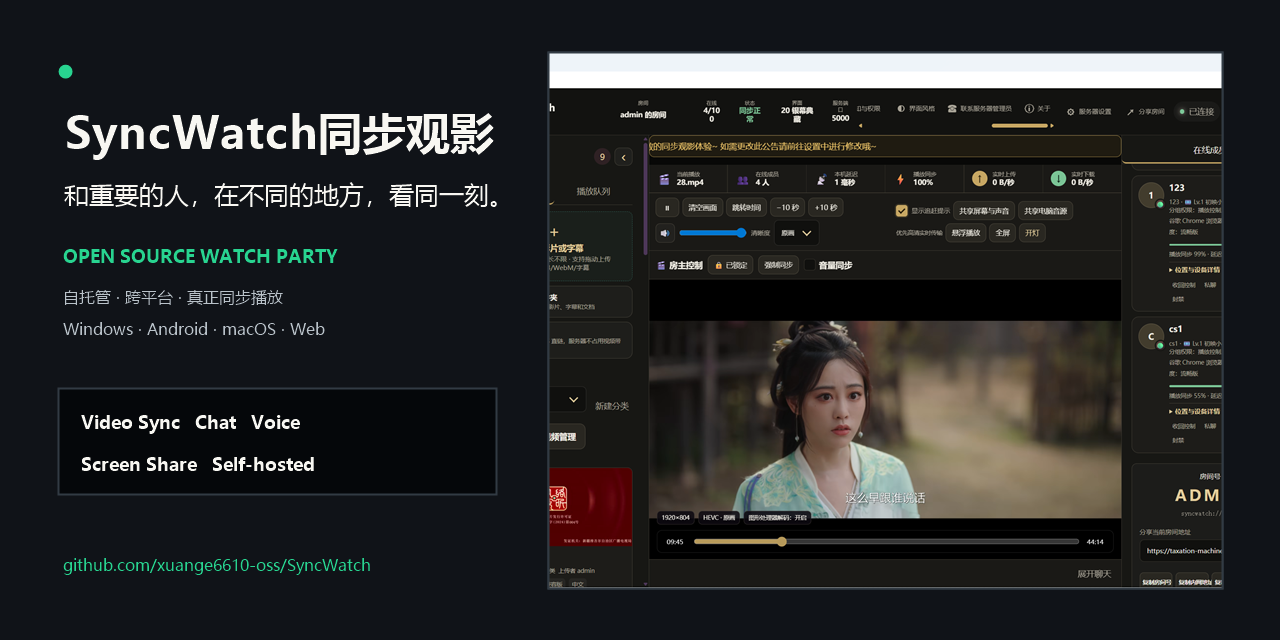Pause the video with the pause button
The width and height of the screenshot is (1280, 640).
[667, 208]
